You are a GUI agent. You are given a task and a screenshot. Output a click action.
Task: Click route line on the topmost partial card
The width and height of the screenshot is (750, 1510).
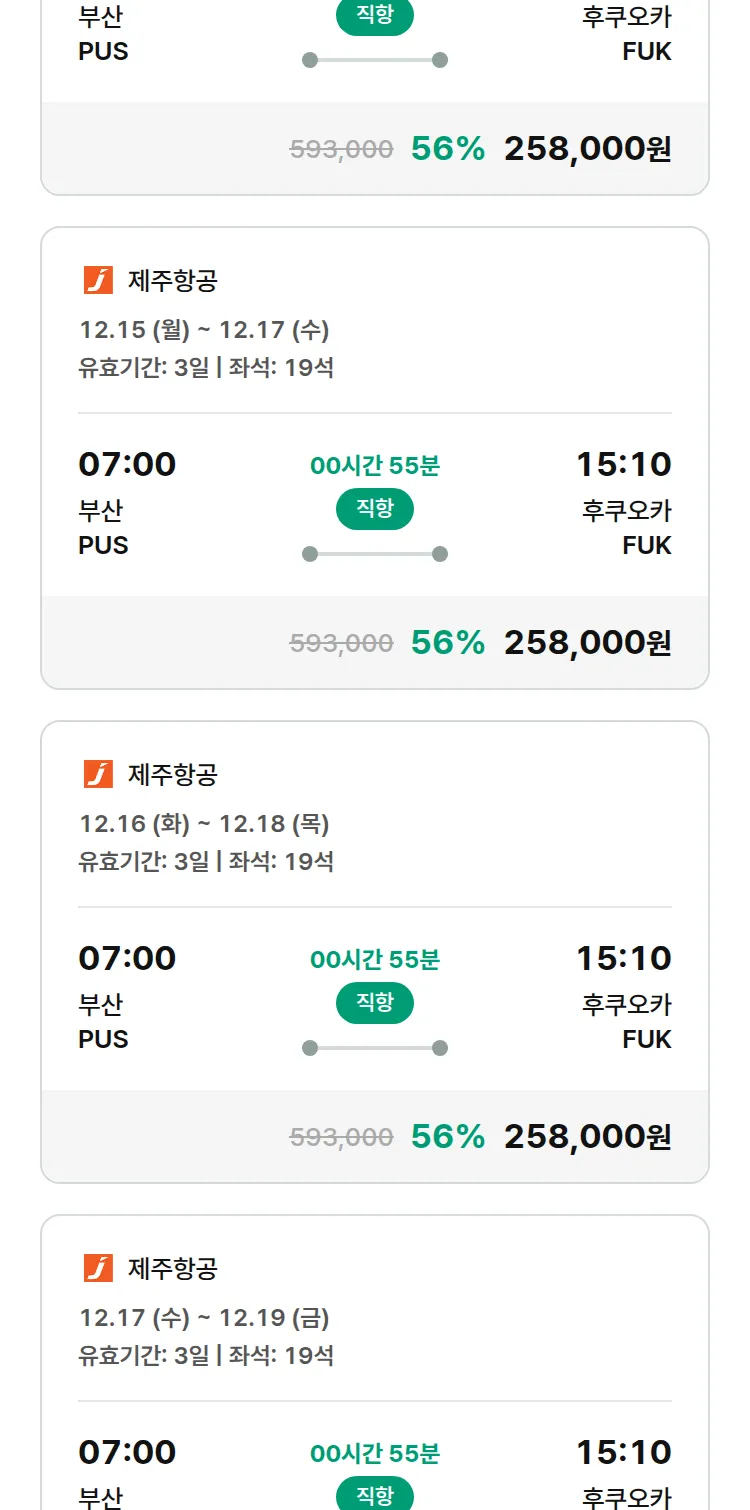click(x=375, y=60)
